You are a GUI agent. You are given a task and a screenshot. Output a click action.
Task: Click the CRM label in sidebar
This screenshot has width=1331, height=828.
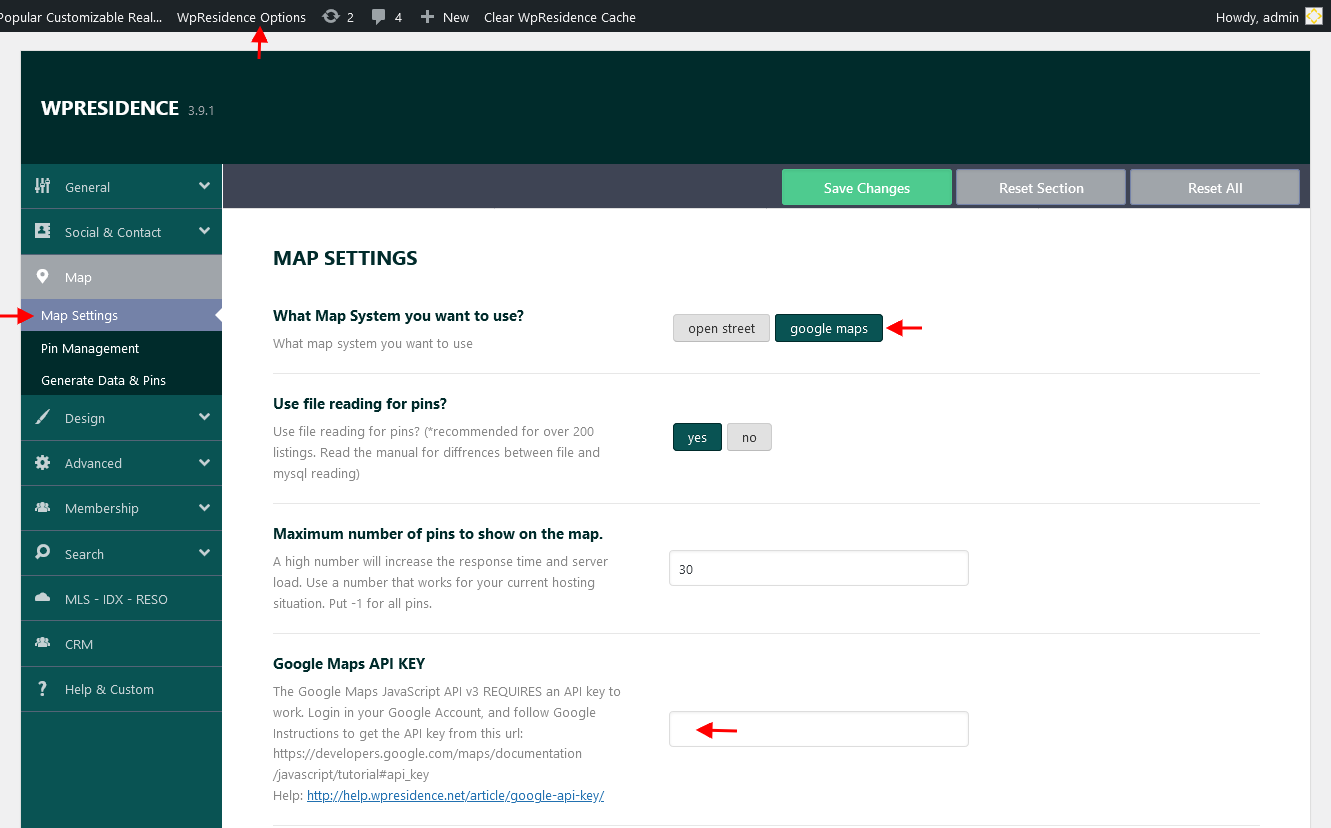click(79, 644)
